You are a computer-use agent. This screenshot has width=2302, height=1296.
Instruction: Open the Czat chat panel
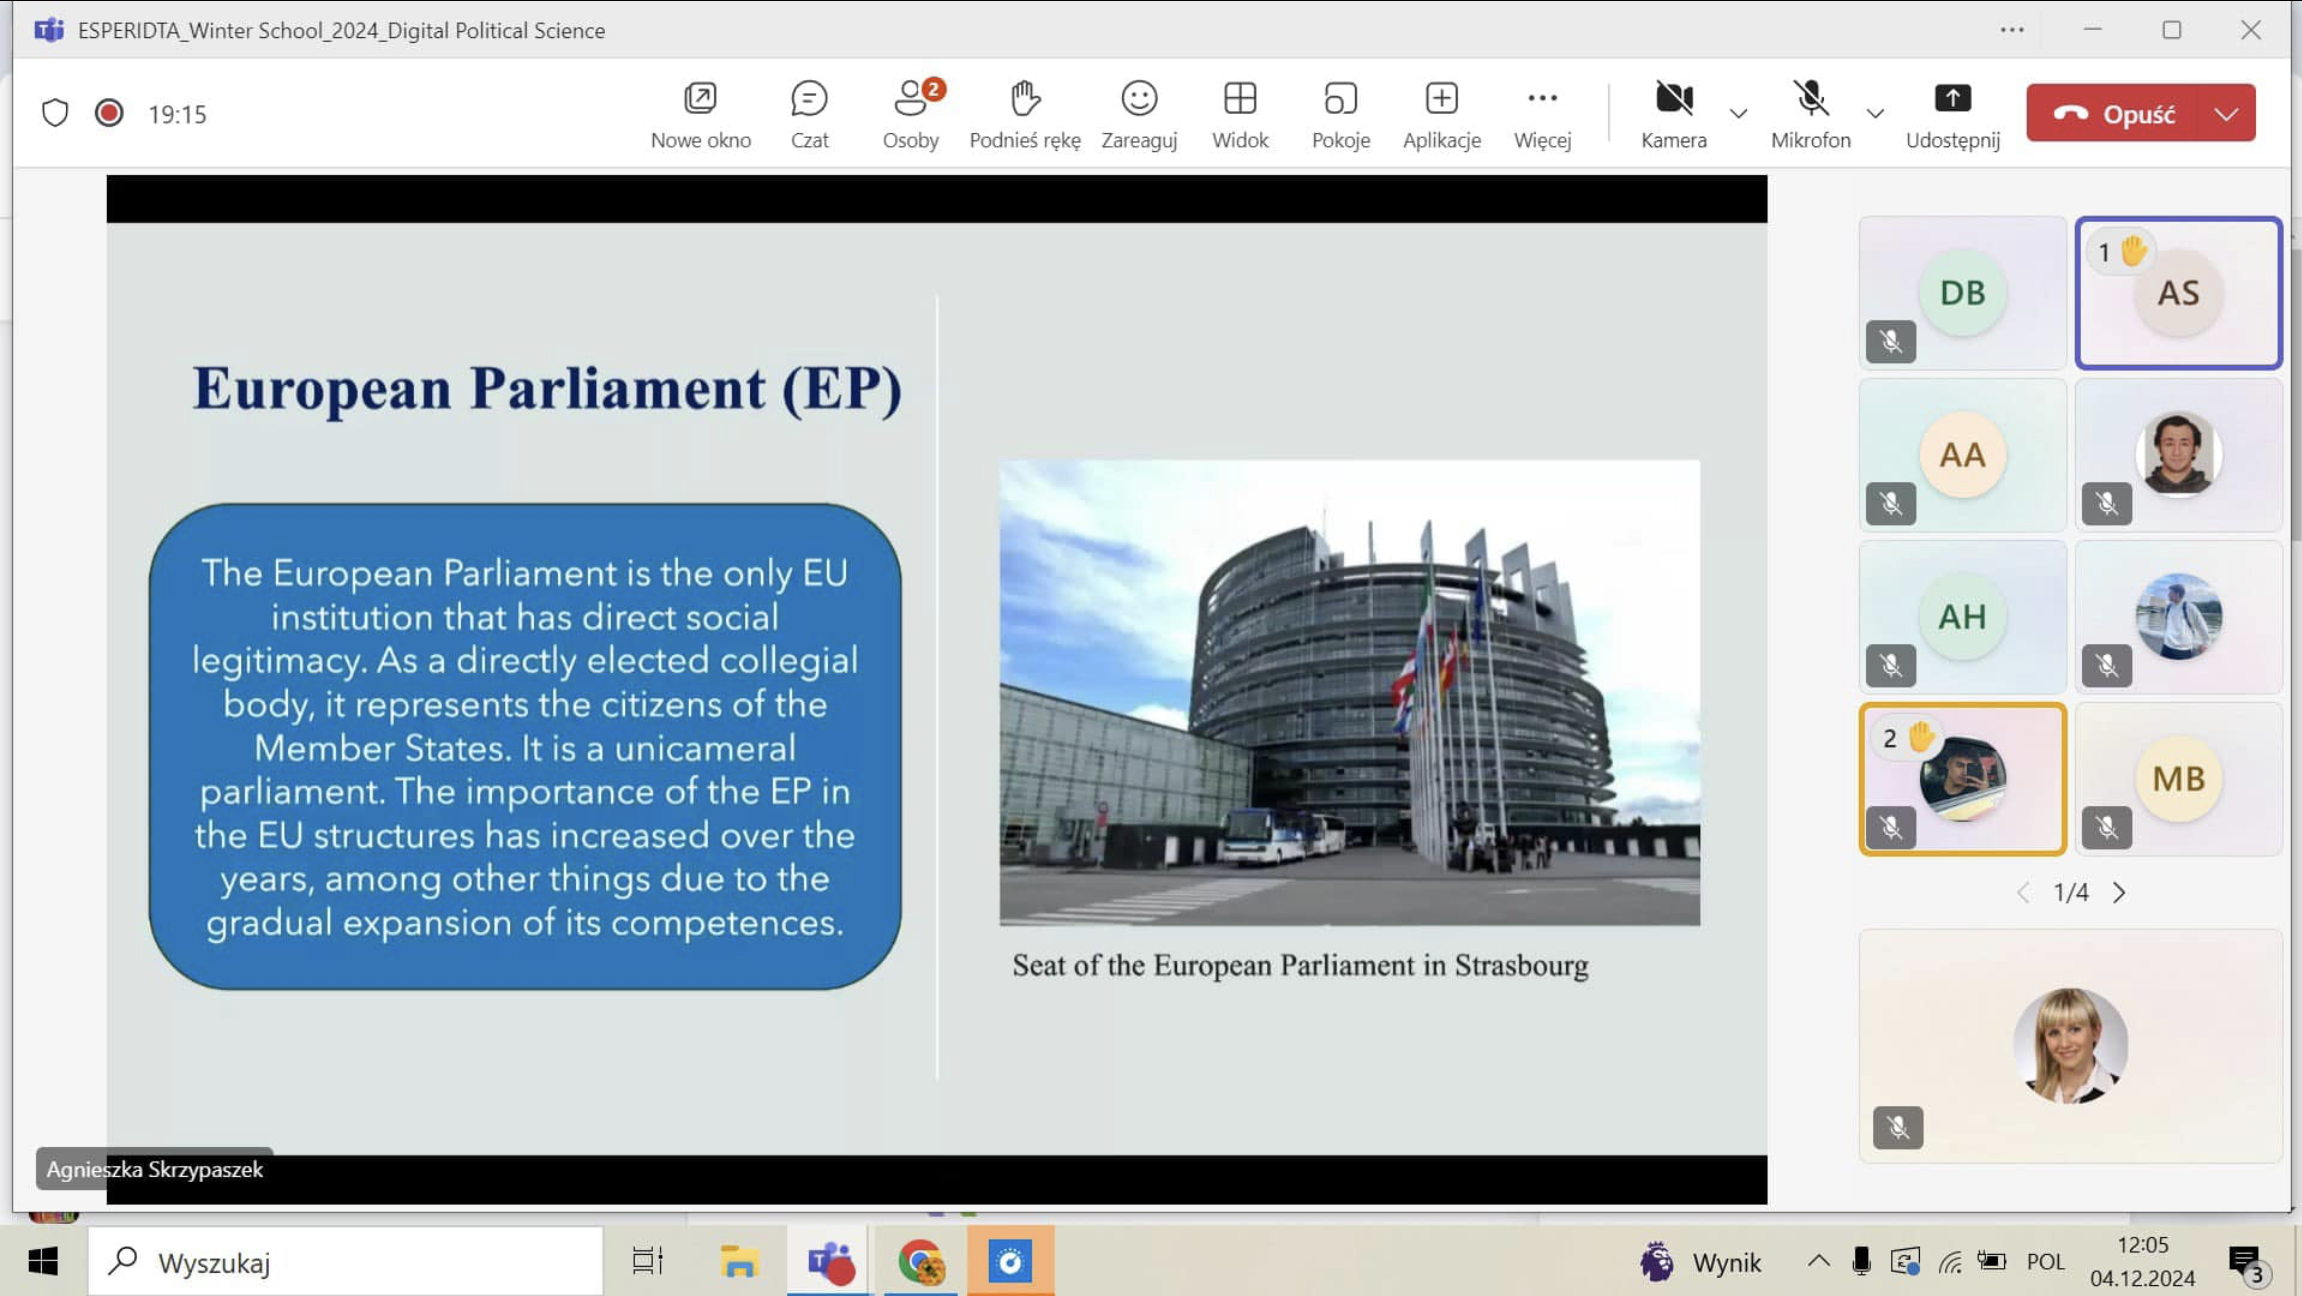point(809,114)
